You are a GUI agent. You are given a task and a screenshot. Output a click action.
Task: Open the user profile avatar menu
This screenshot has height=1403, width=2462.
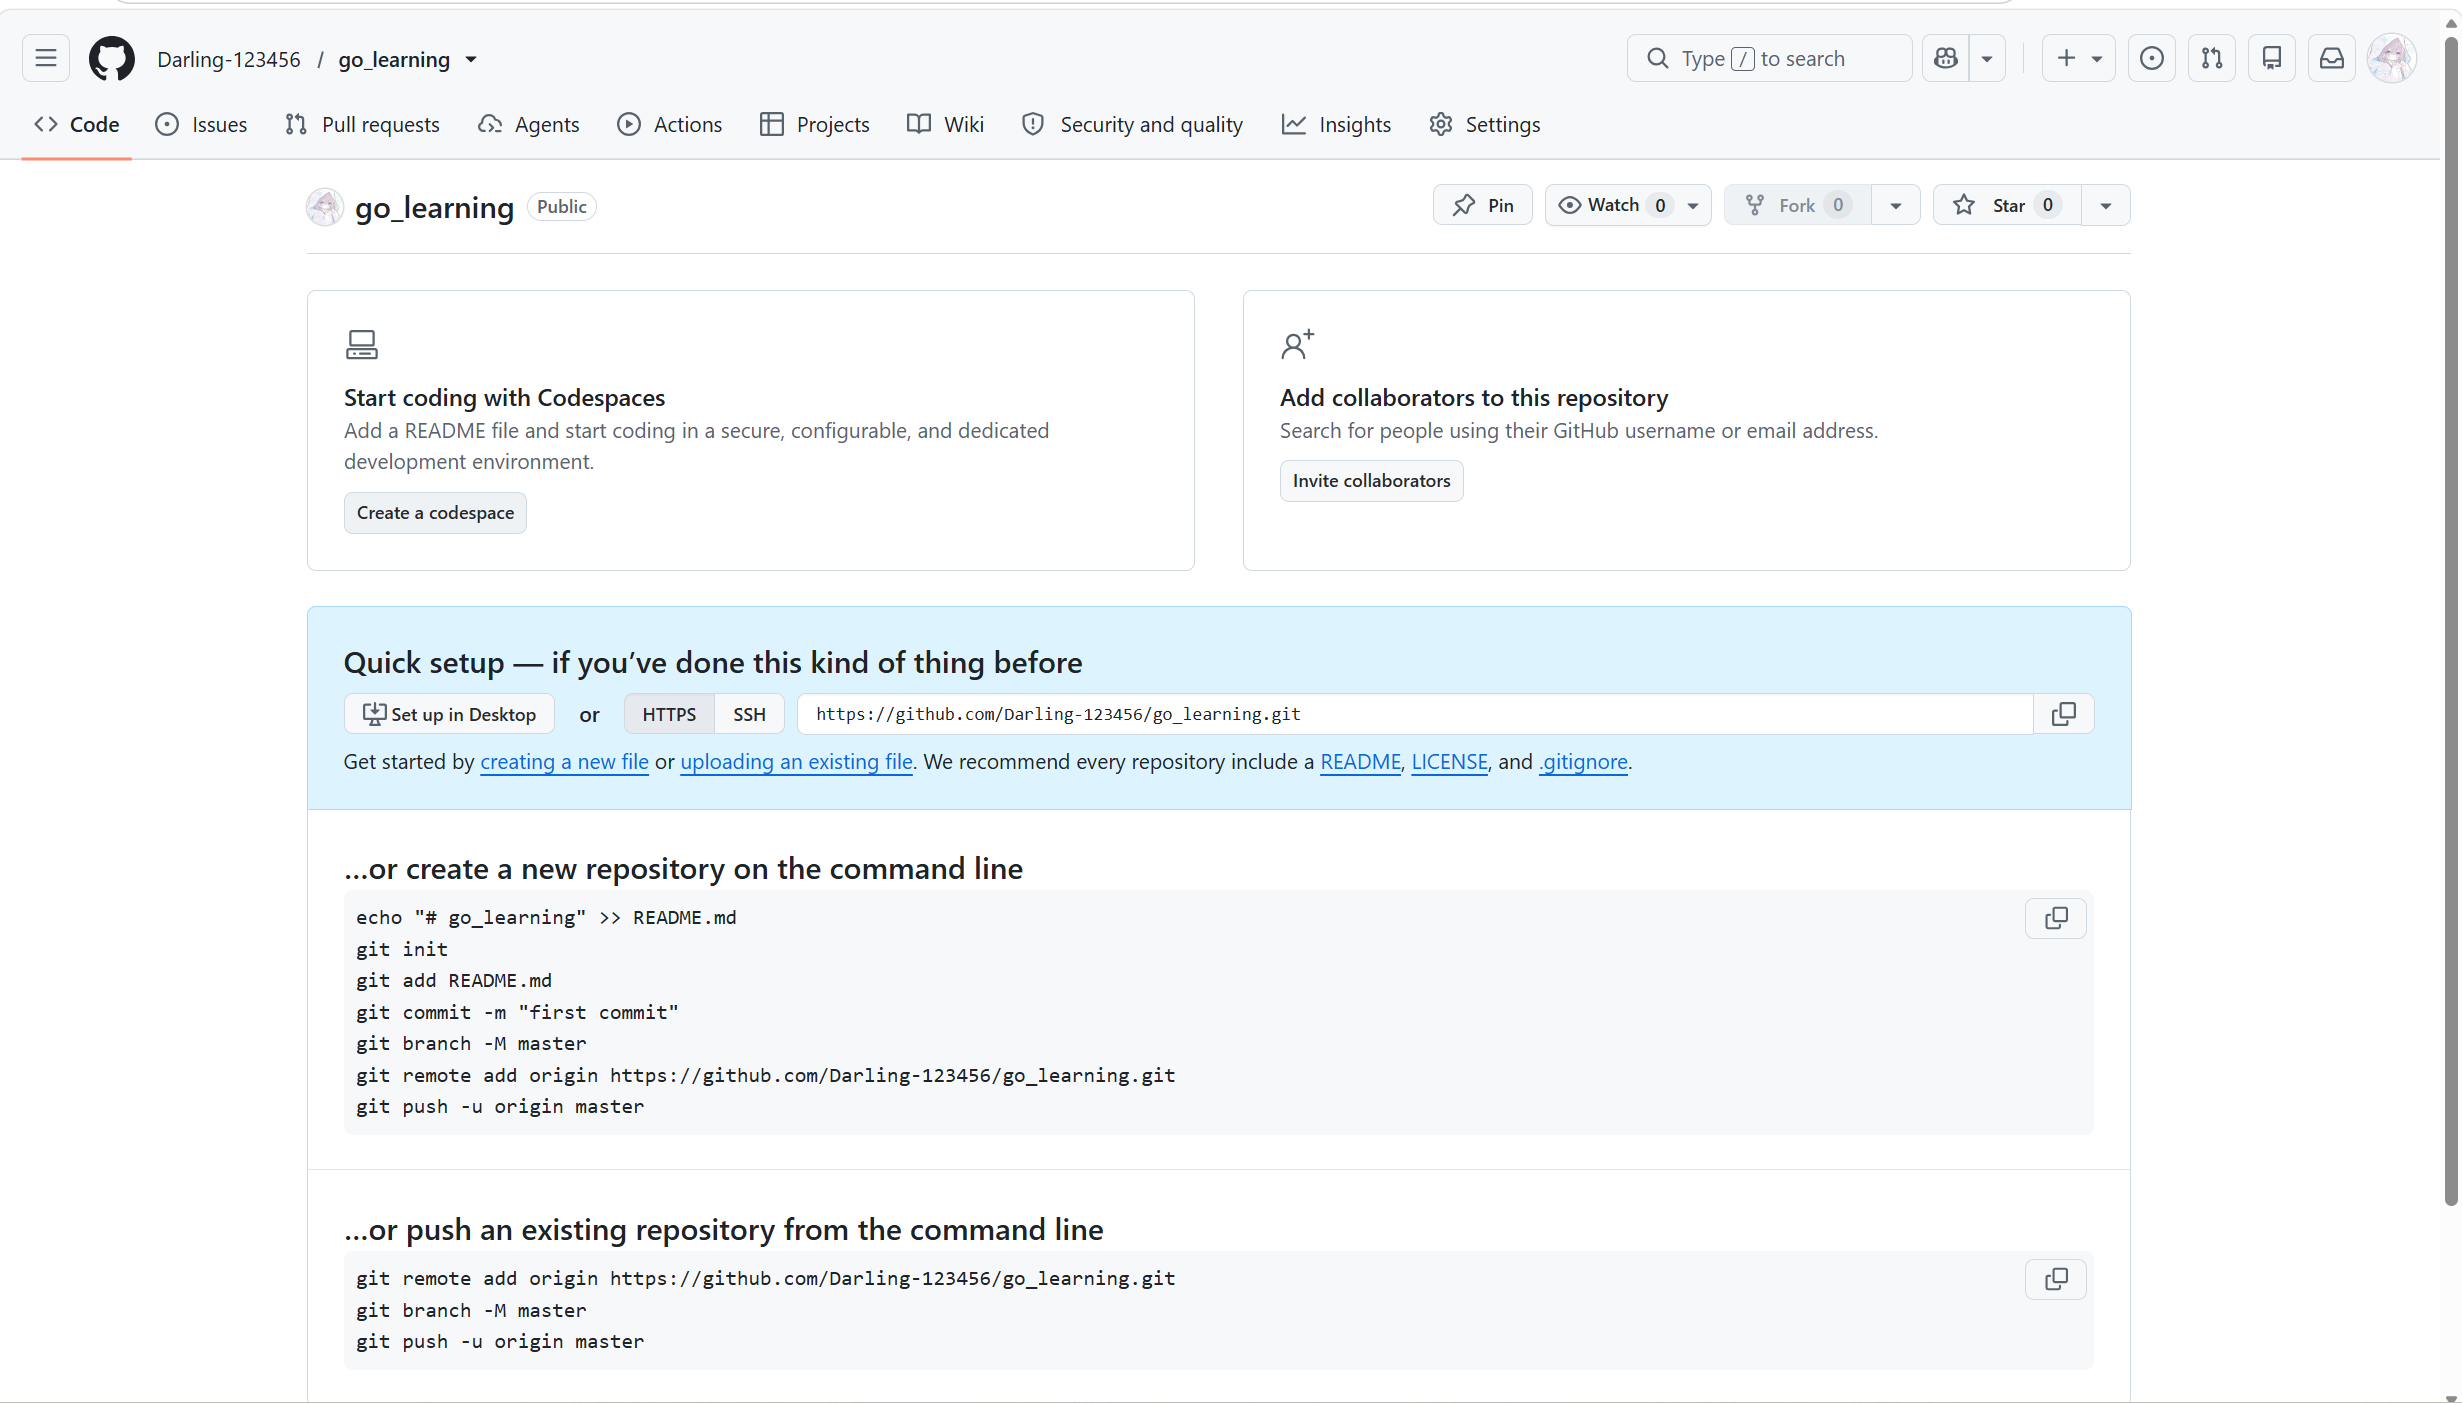click(x=2392, y=59)
